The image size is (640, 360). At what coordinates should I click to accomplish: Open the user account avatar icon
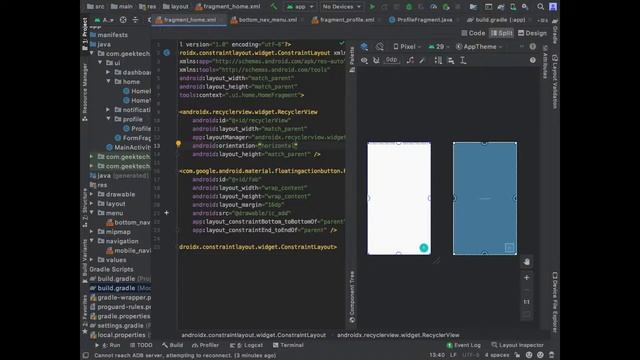pyautogui.click(x=553, y=7)
